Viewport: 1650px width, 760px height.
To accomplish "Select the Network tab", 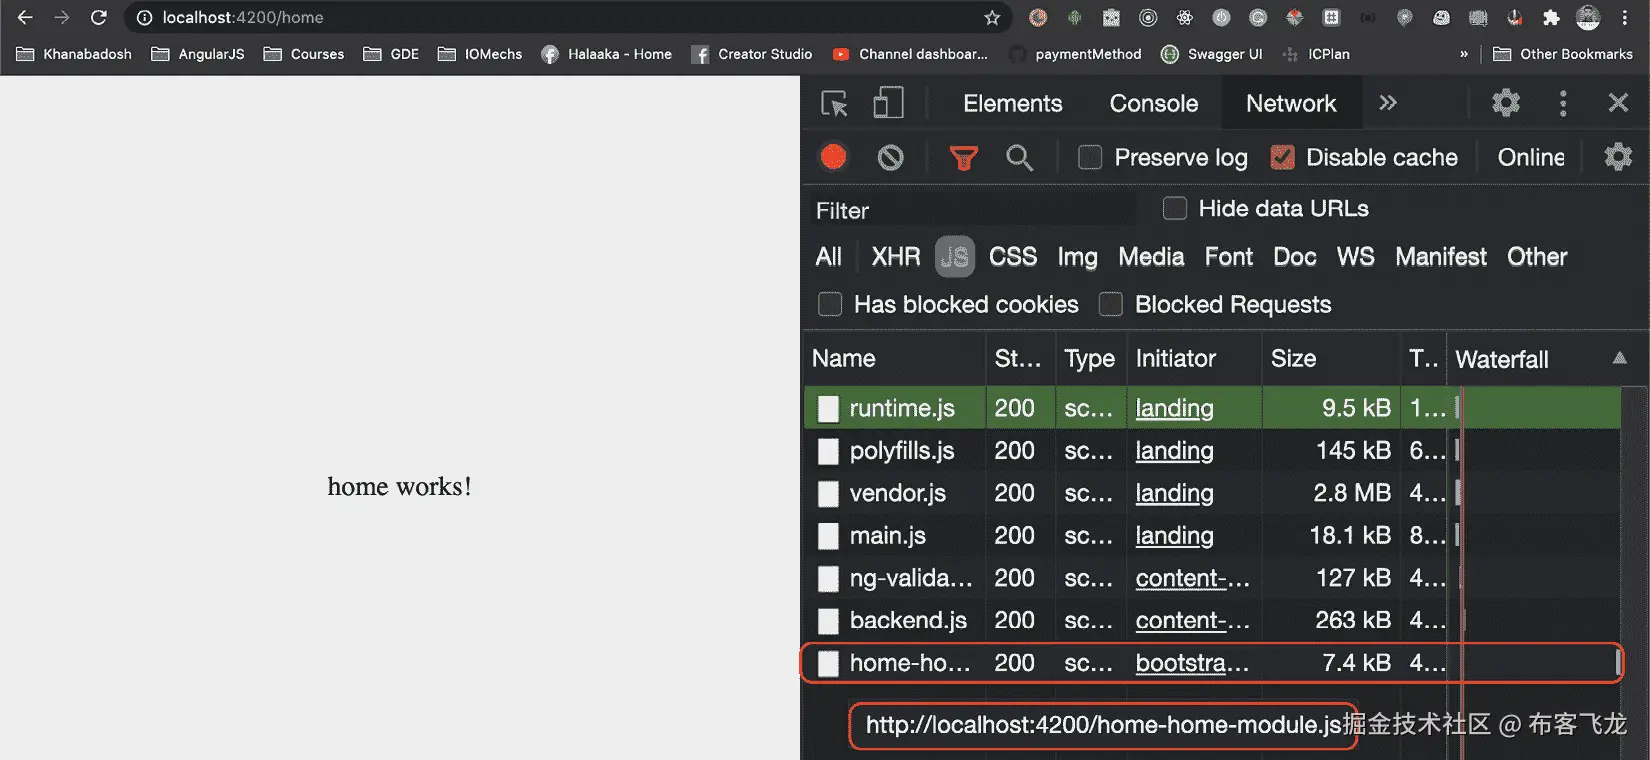I will pyautogui.click(x=1291, y=103).
